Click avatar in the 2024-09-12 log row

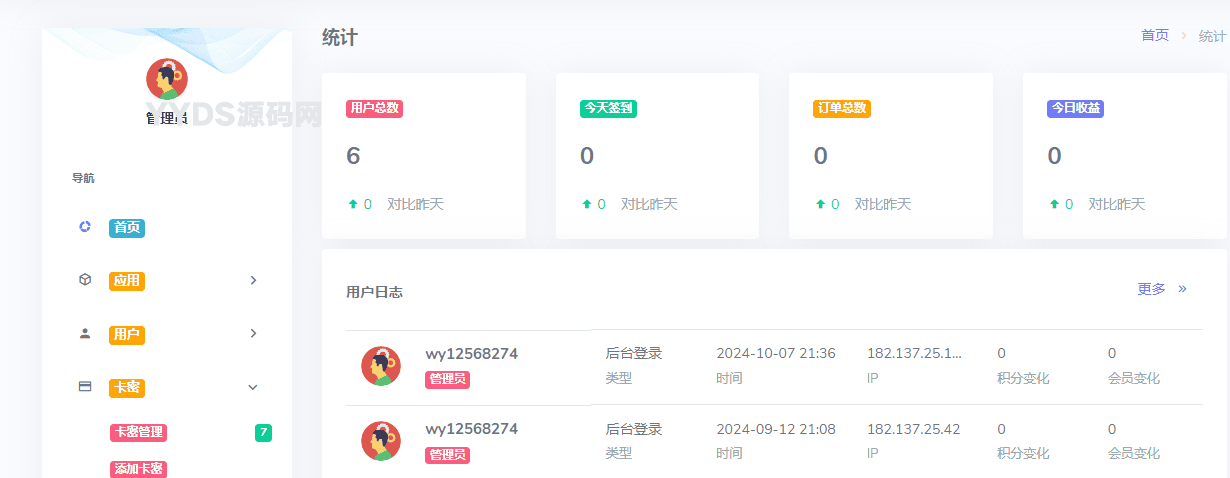pyautogui.click(x=381, y=441)
